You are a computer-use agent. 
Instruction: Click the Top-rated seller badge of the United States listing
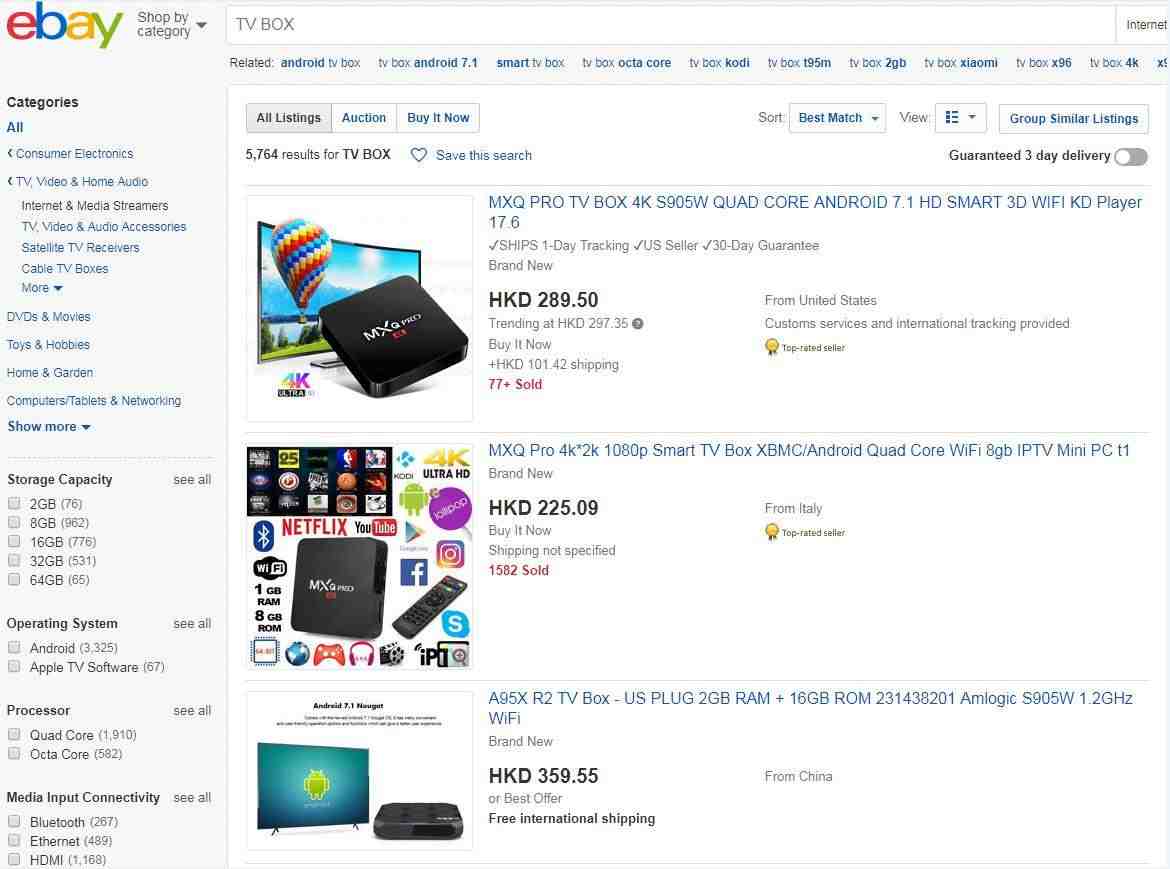[x=804, y=348]
